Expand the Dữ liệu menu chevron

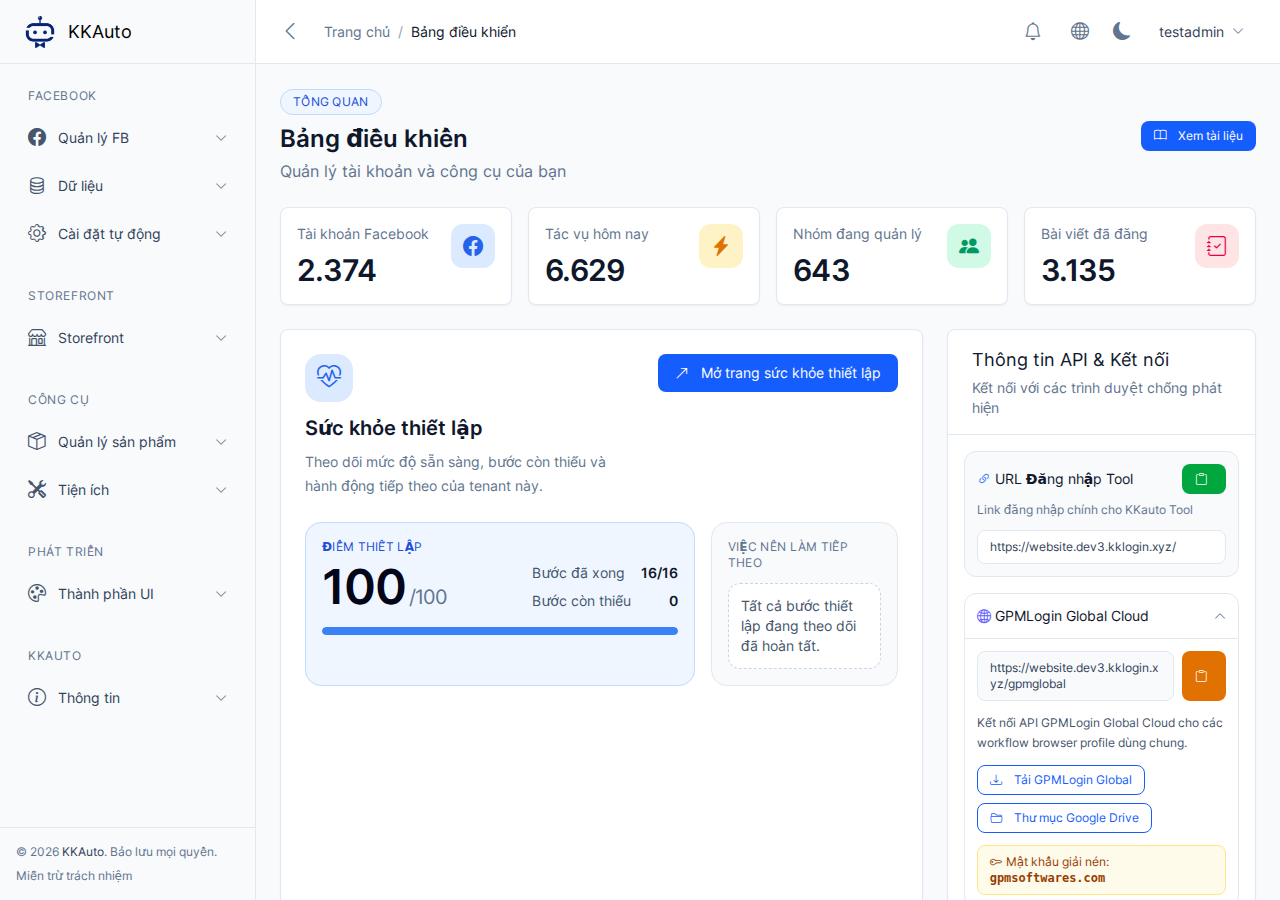coord(221,186)
